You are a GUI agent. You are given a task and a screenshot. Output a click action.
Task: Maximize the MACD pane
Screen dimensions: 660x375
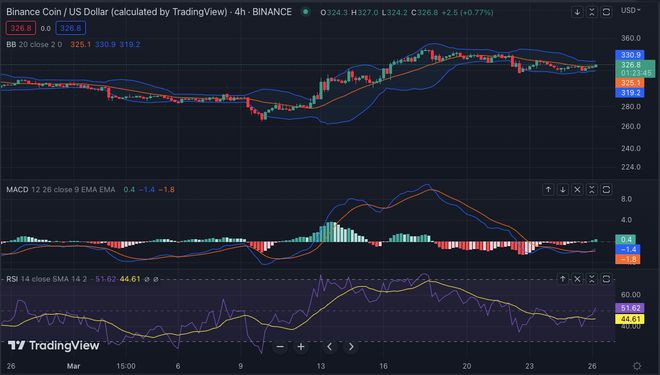[x=606, y=190]
